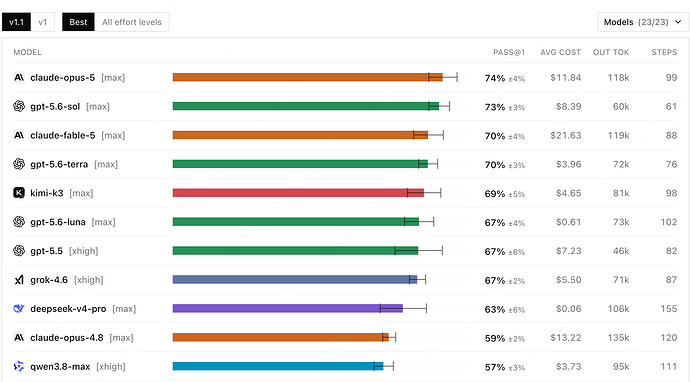690x382 pixels.
Task: Click the Anthropic icon beside claude-opus-5
Action: [x=19, y=77]
